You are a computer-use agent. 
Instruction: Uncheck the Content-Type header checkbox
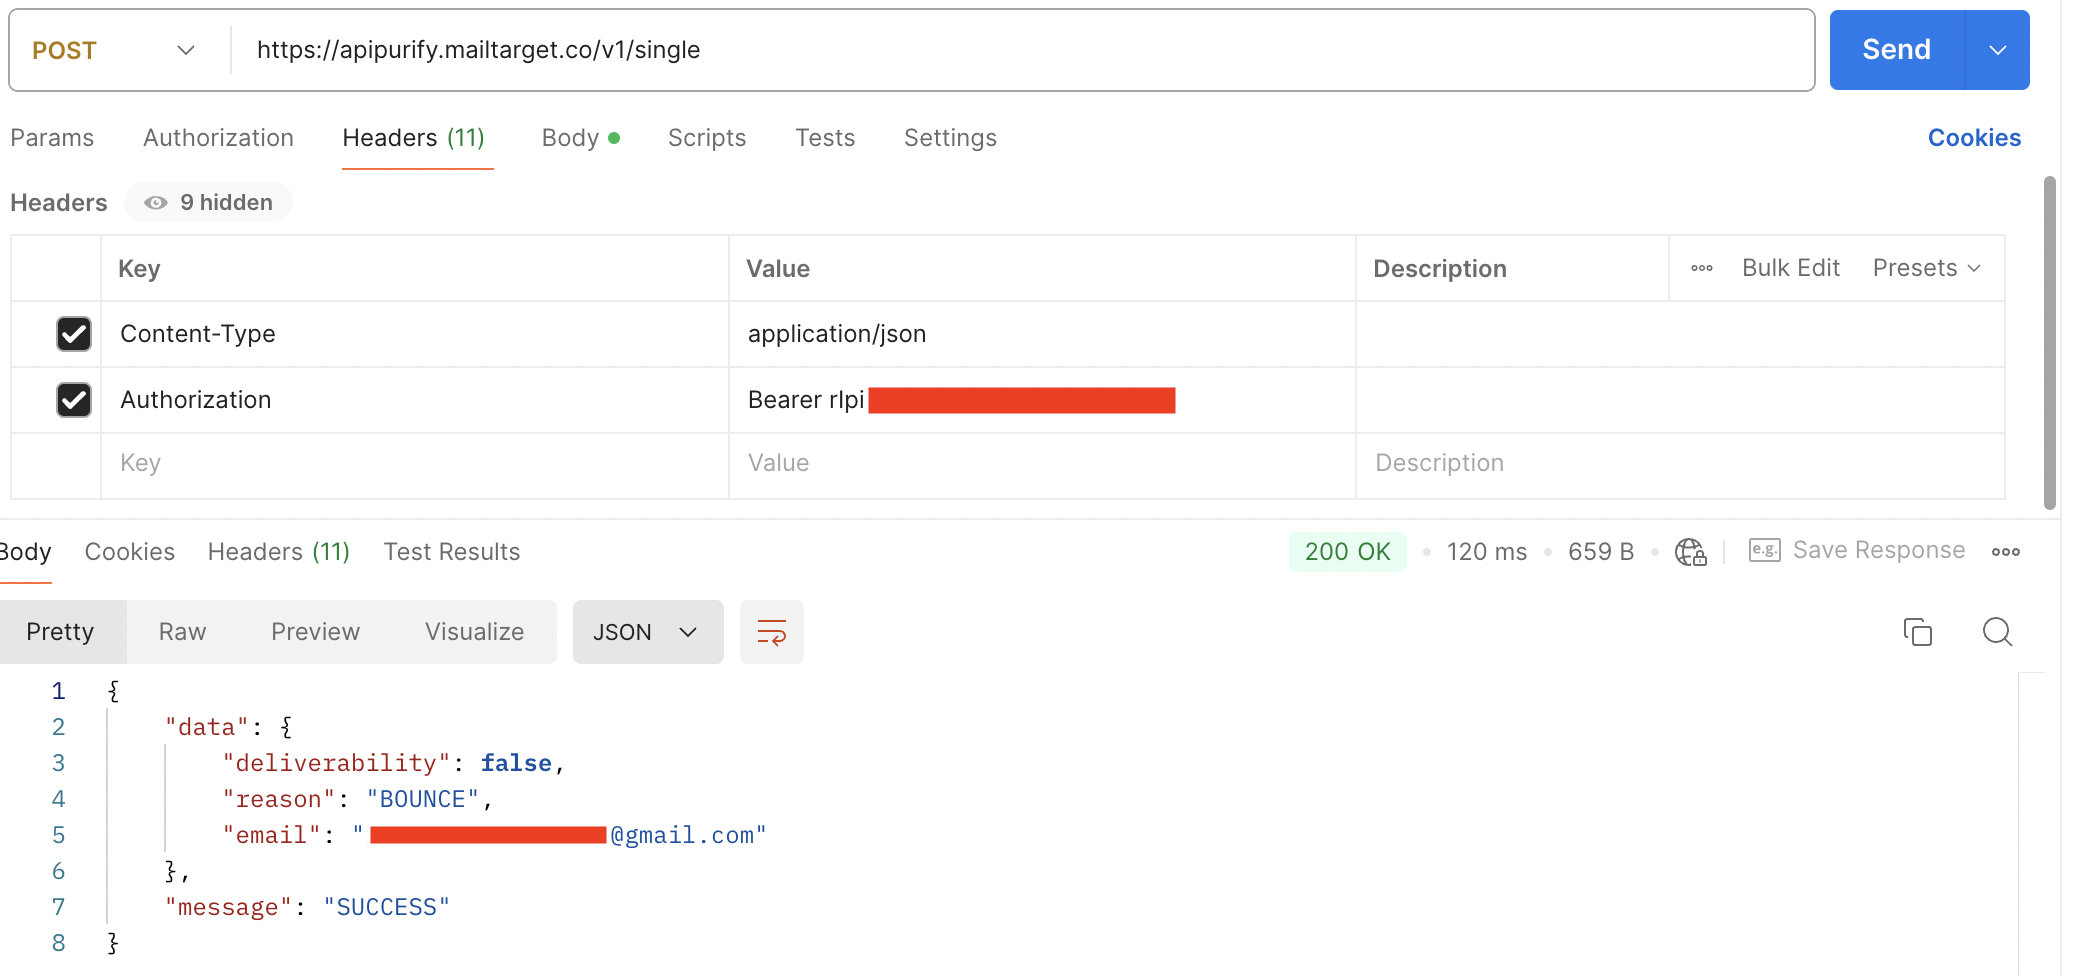tap(74, 334)
